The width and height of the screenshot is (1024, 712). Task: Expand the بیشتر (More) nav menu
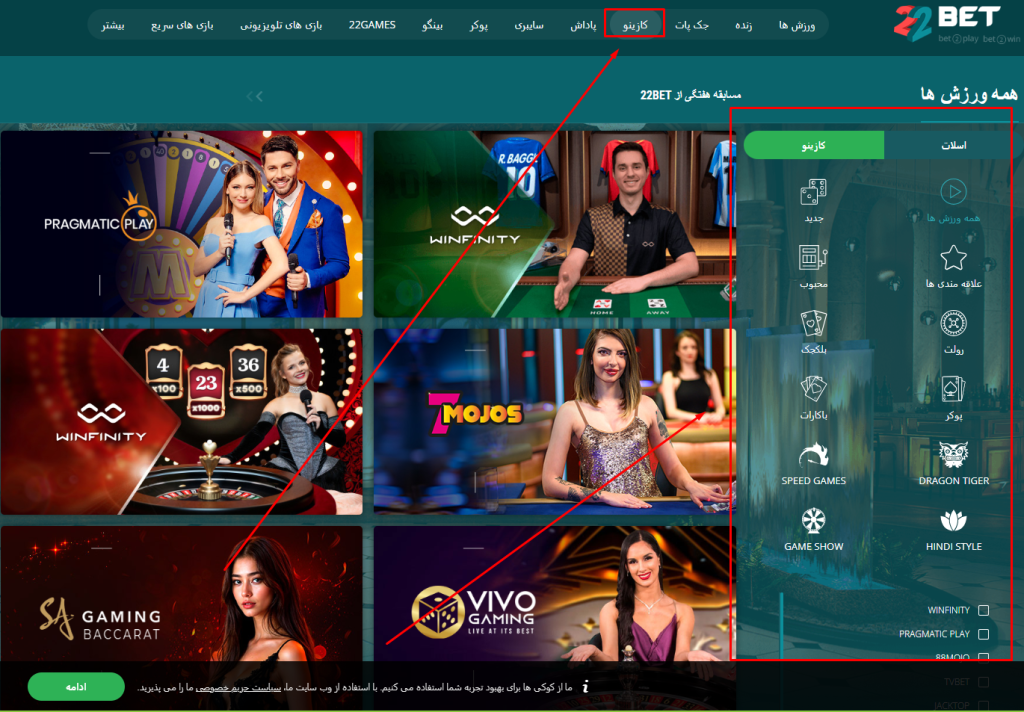112,25
